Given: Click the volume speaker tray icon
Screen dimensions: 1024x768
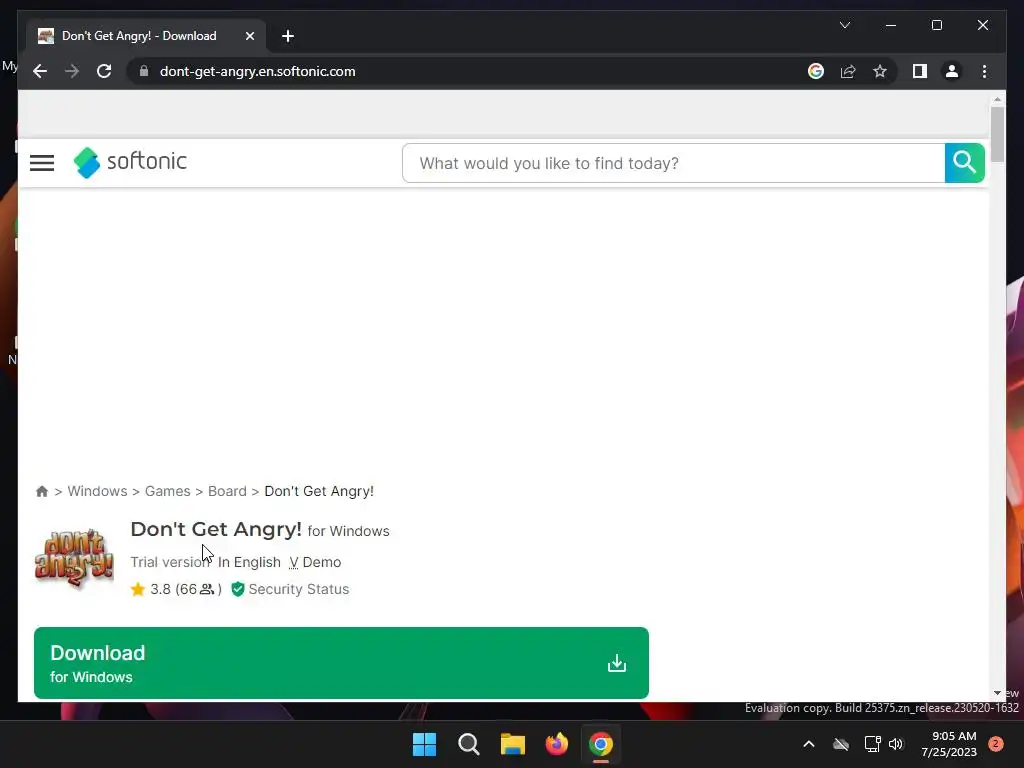Looking at the screenshot, I should click(x=895, y=744).
